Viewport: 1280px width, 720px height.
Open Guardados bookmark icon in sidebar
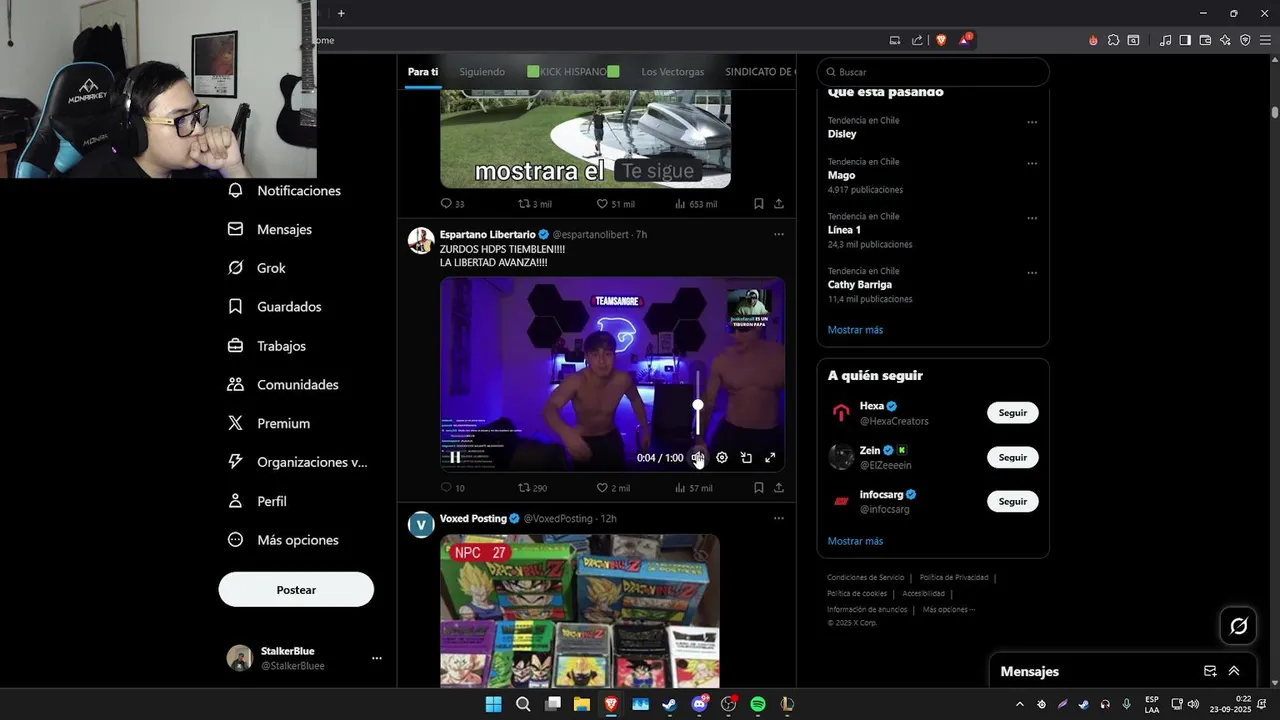(235, 307)
